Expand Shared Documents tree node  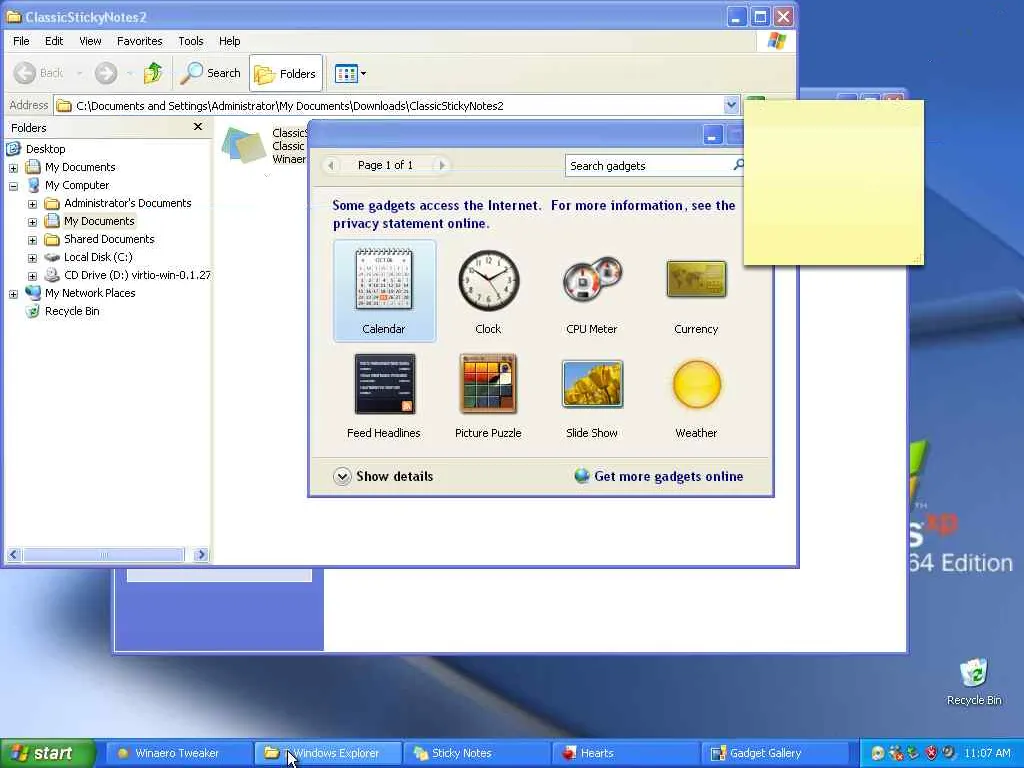tap(32, 240)
